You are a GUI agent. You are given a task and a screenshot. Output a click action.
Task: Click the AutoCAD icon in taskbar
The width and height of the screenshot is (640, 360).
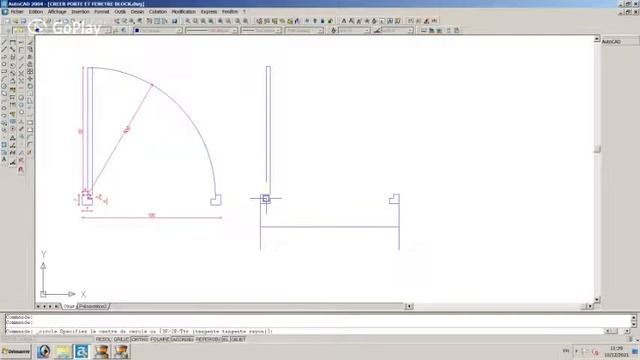[82, 351]
